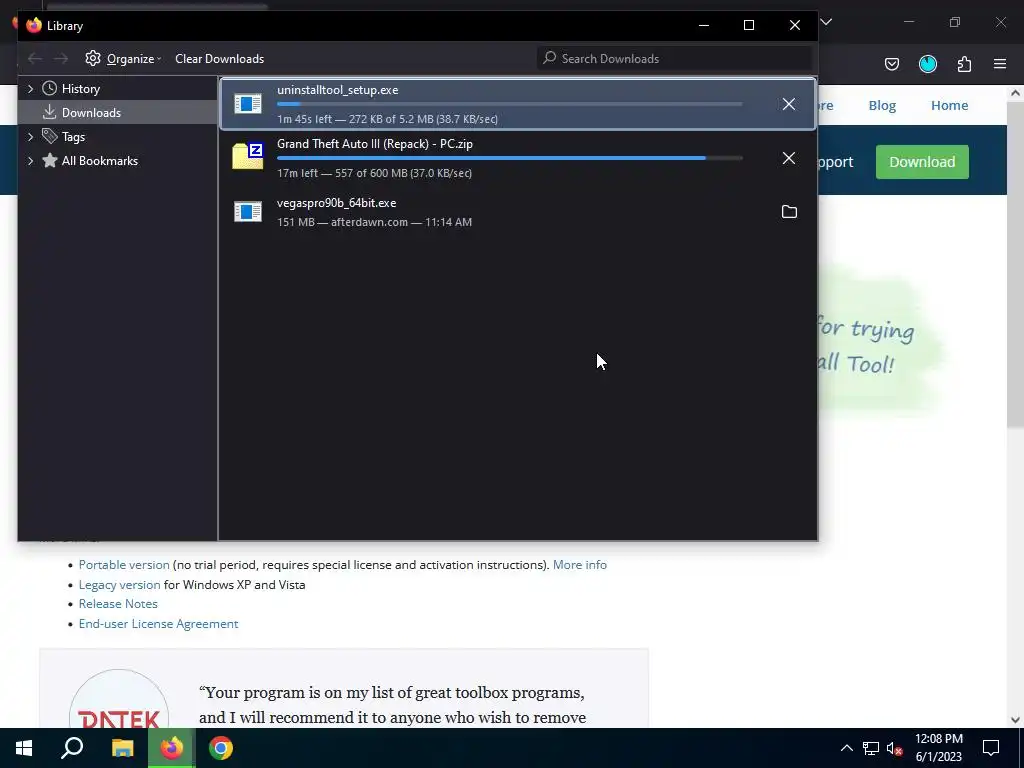
Task: Maximize the Library window
Action: [749, 25]
